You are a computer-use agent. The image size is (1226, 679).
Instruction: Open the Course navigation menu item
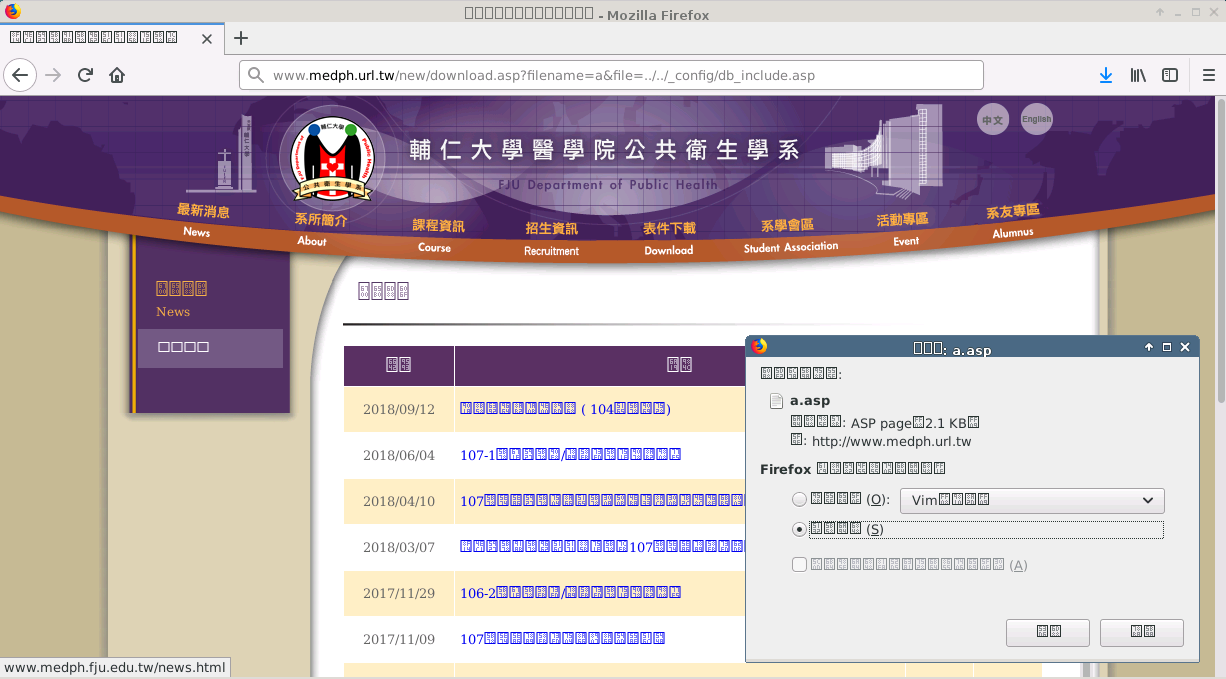click(x=438, y=236)
